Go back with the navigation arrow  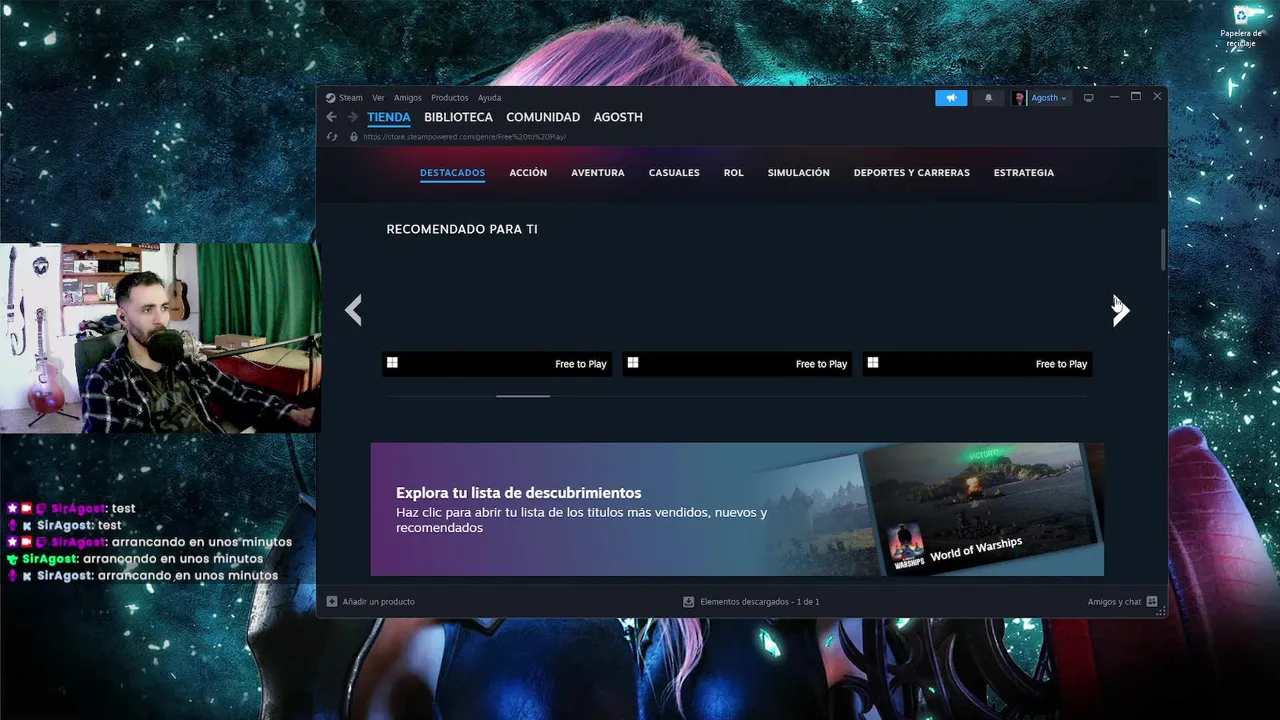331,117
